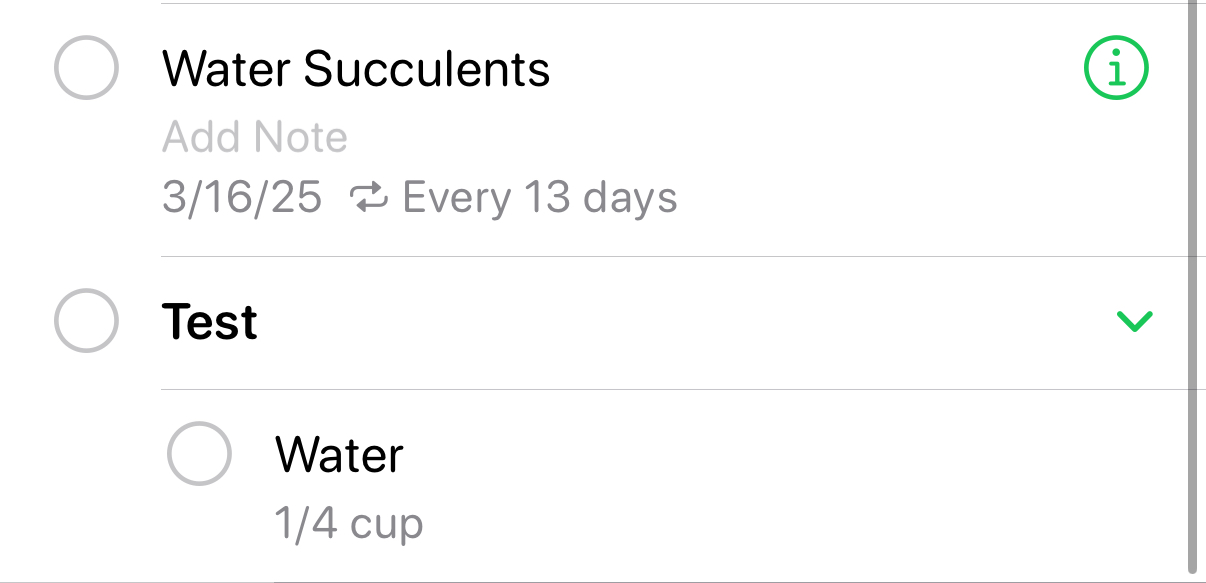1206x583 pixels.
Task: Open the Every 13 days repeat setting
Action: pyautogui.click(x=540, y=198)
